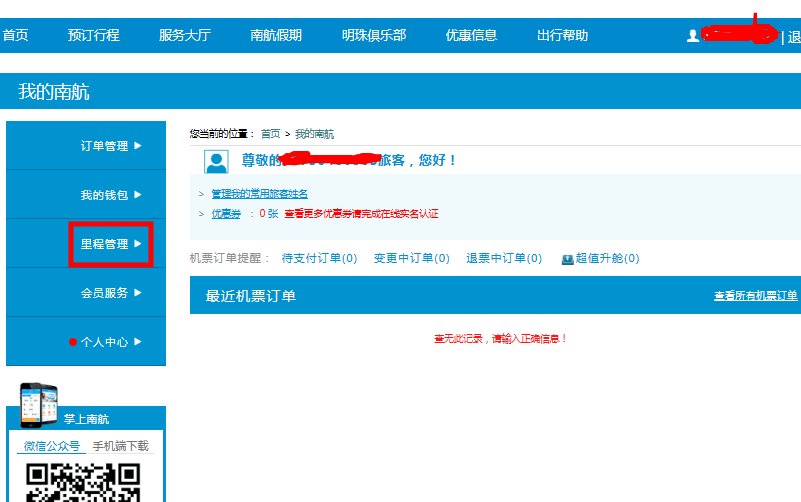The image size is (801, 502).
Task: Click the 我的南航 page title
Action: pos(54,92)
